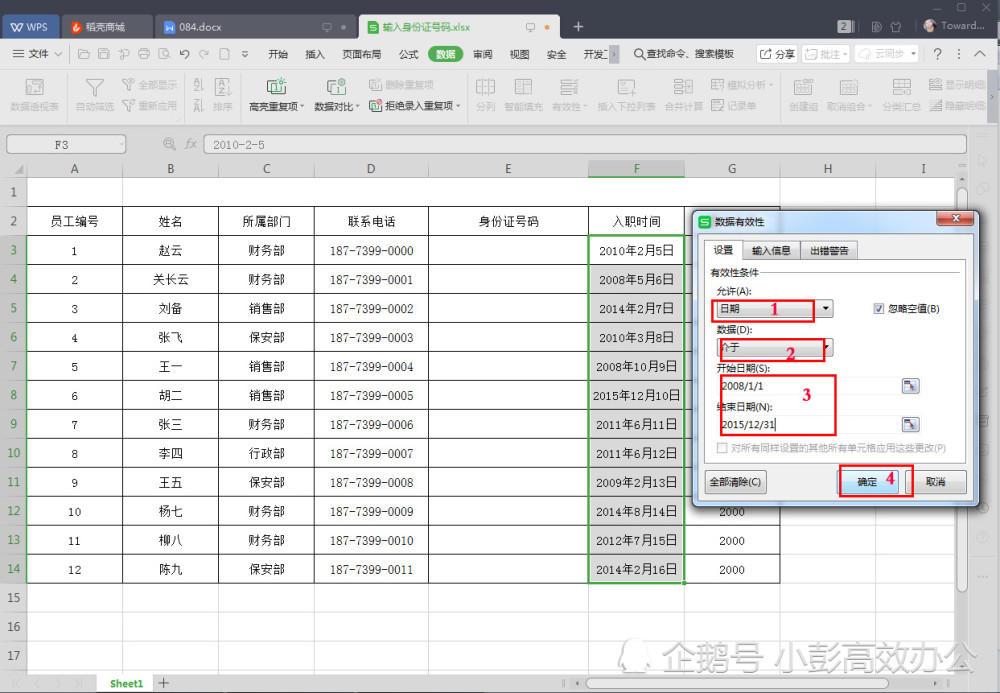Click the 重新应用 filter button
The width and height of the screenshot is (1000, 693).
150,105
